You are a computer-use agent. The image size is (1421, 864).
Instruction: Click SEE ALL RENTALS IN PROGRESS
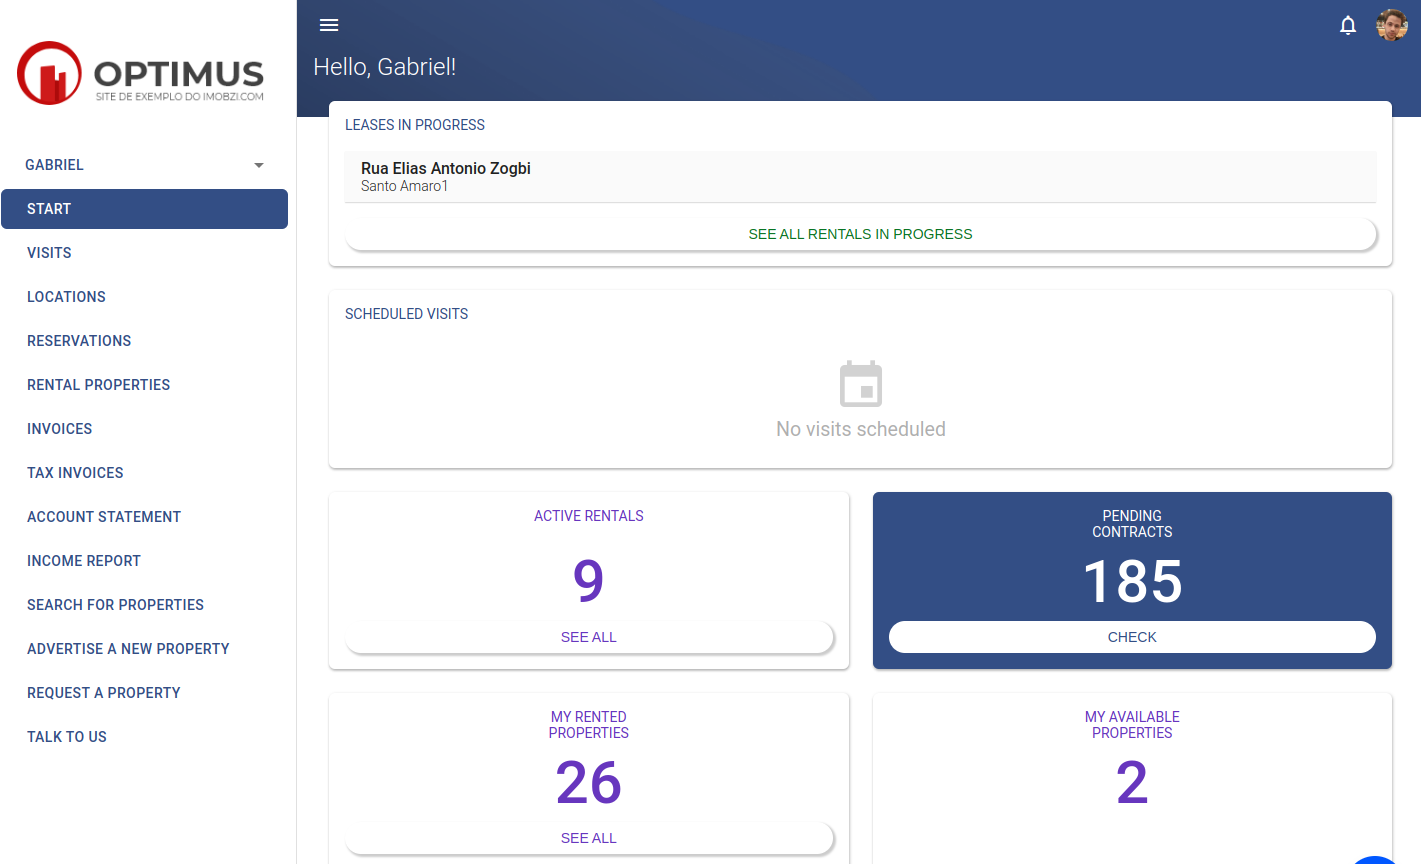coord(860,234)
